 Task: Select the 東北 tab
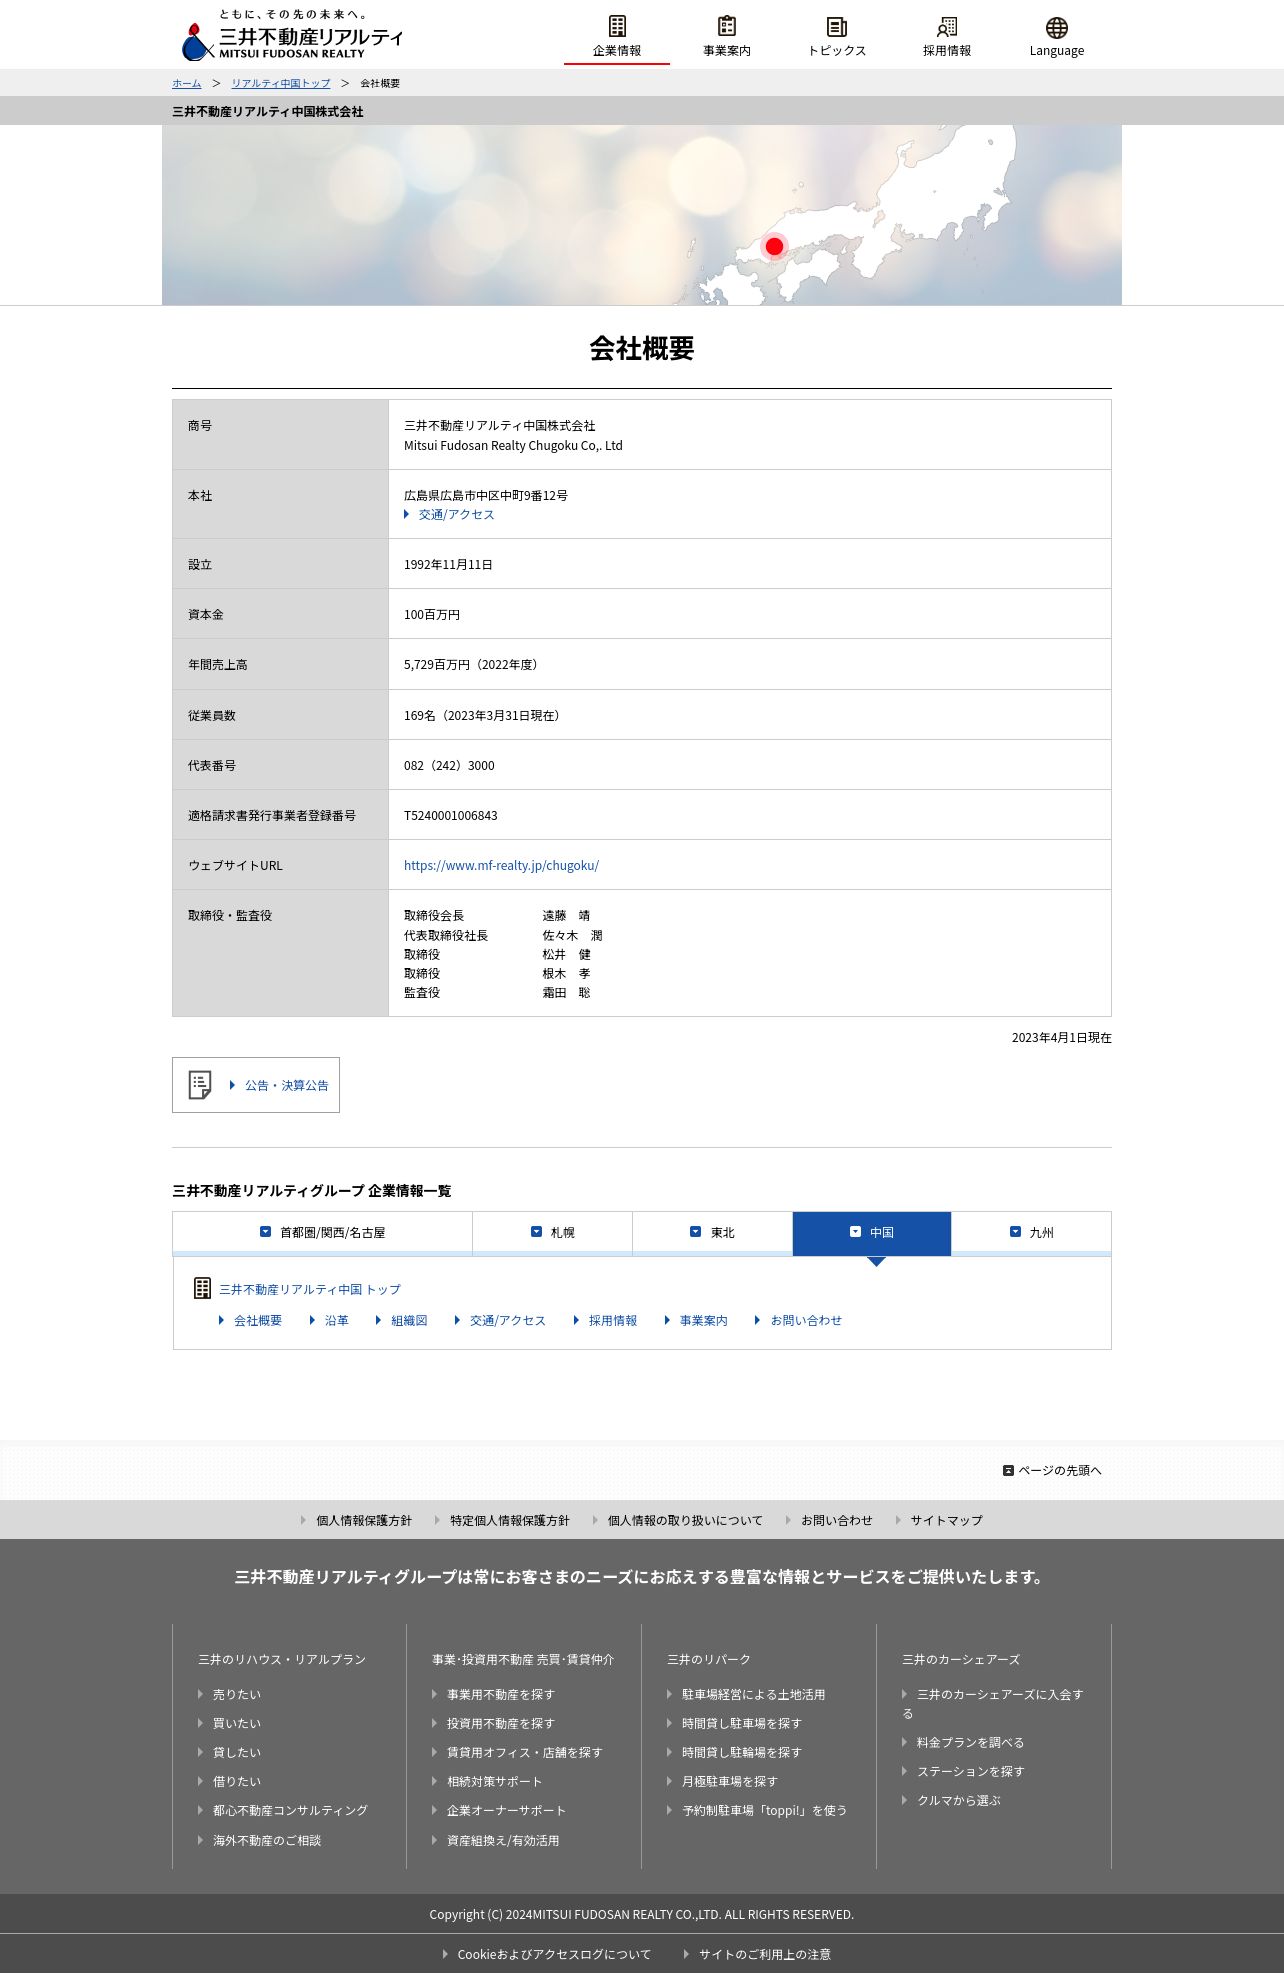click(x=712, y=1233)
